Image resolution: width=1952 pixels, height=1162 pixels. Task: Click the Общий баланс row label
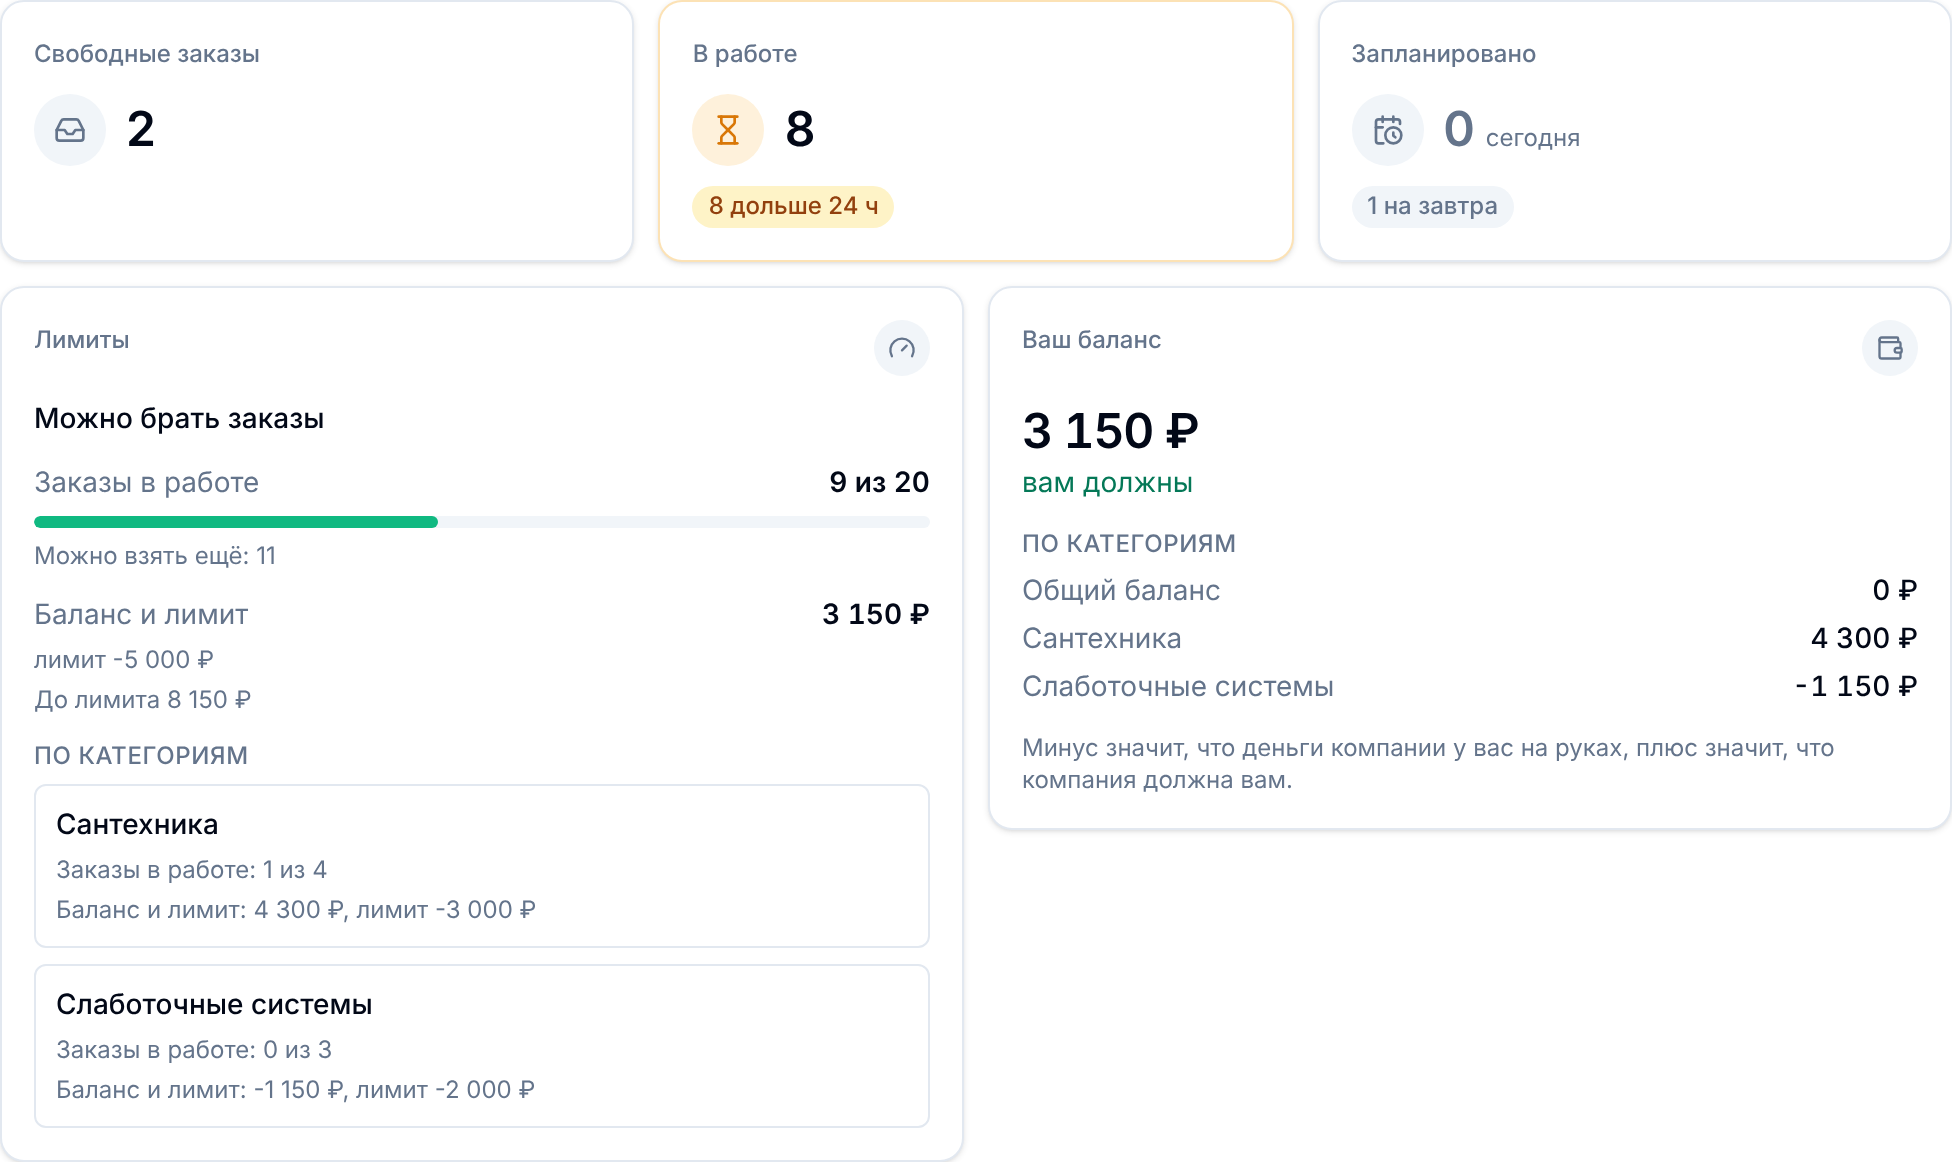pyautogui.click(x=1121, y=590)
